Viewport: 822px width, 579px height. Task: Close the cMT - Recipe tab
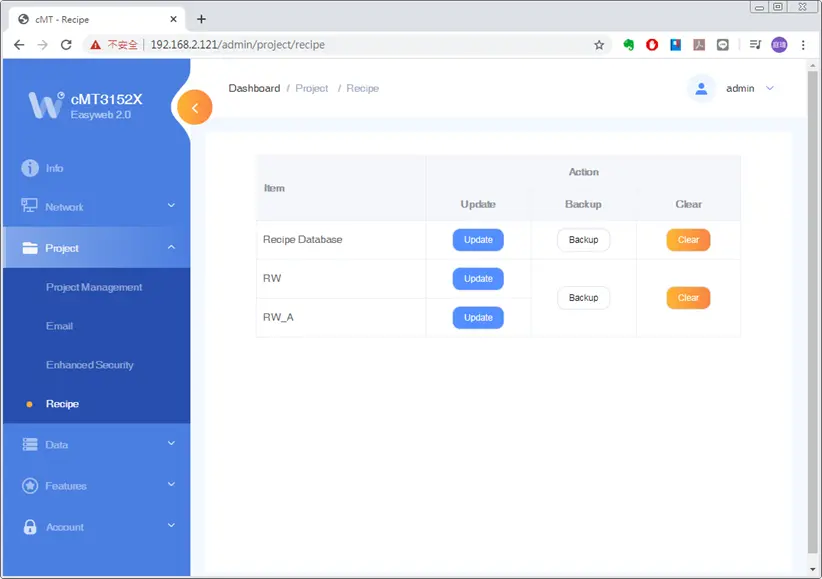tap(174, 19)
